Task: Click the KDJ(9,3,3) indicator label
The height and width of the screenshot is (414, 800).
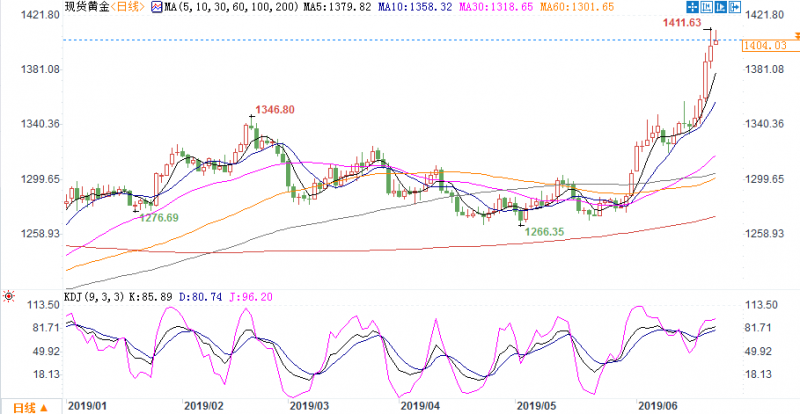Action: tap(93, 296)
